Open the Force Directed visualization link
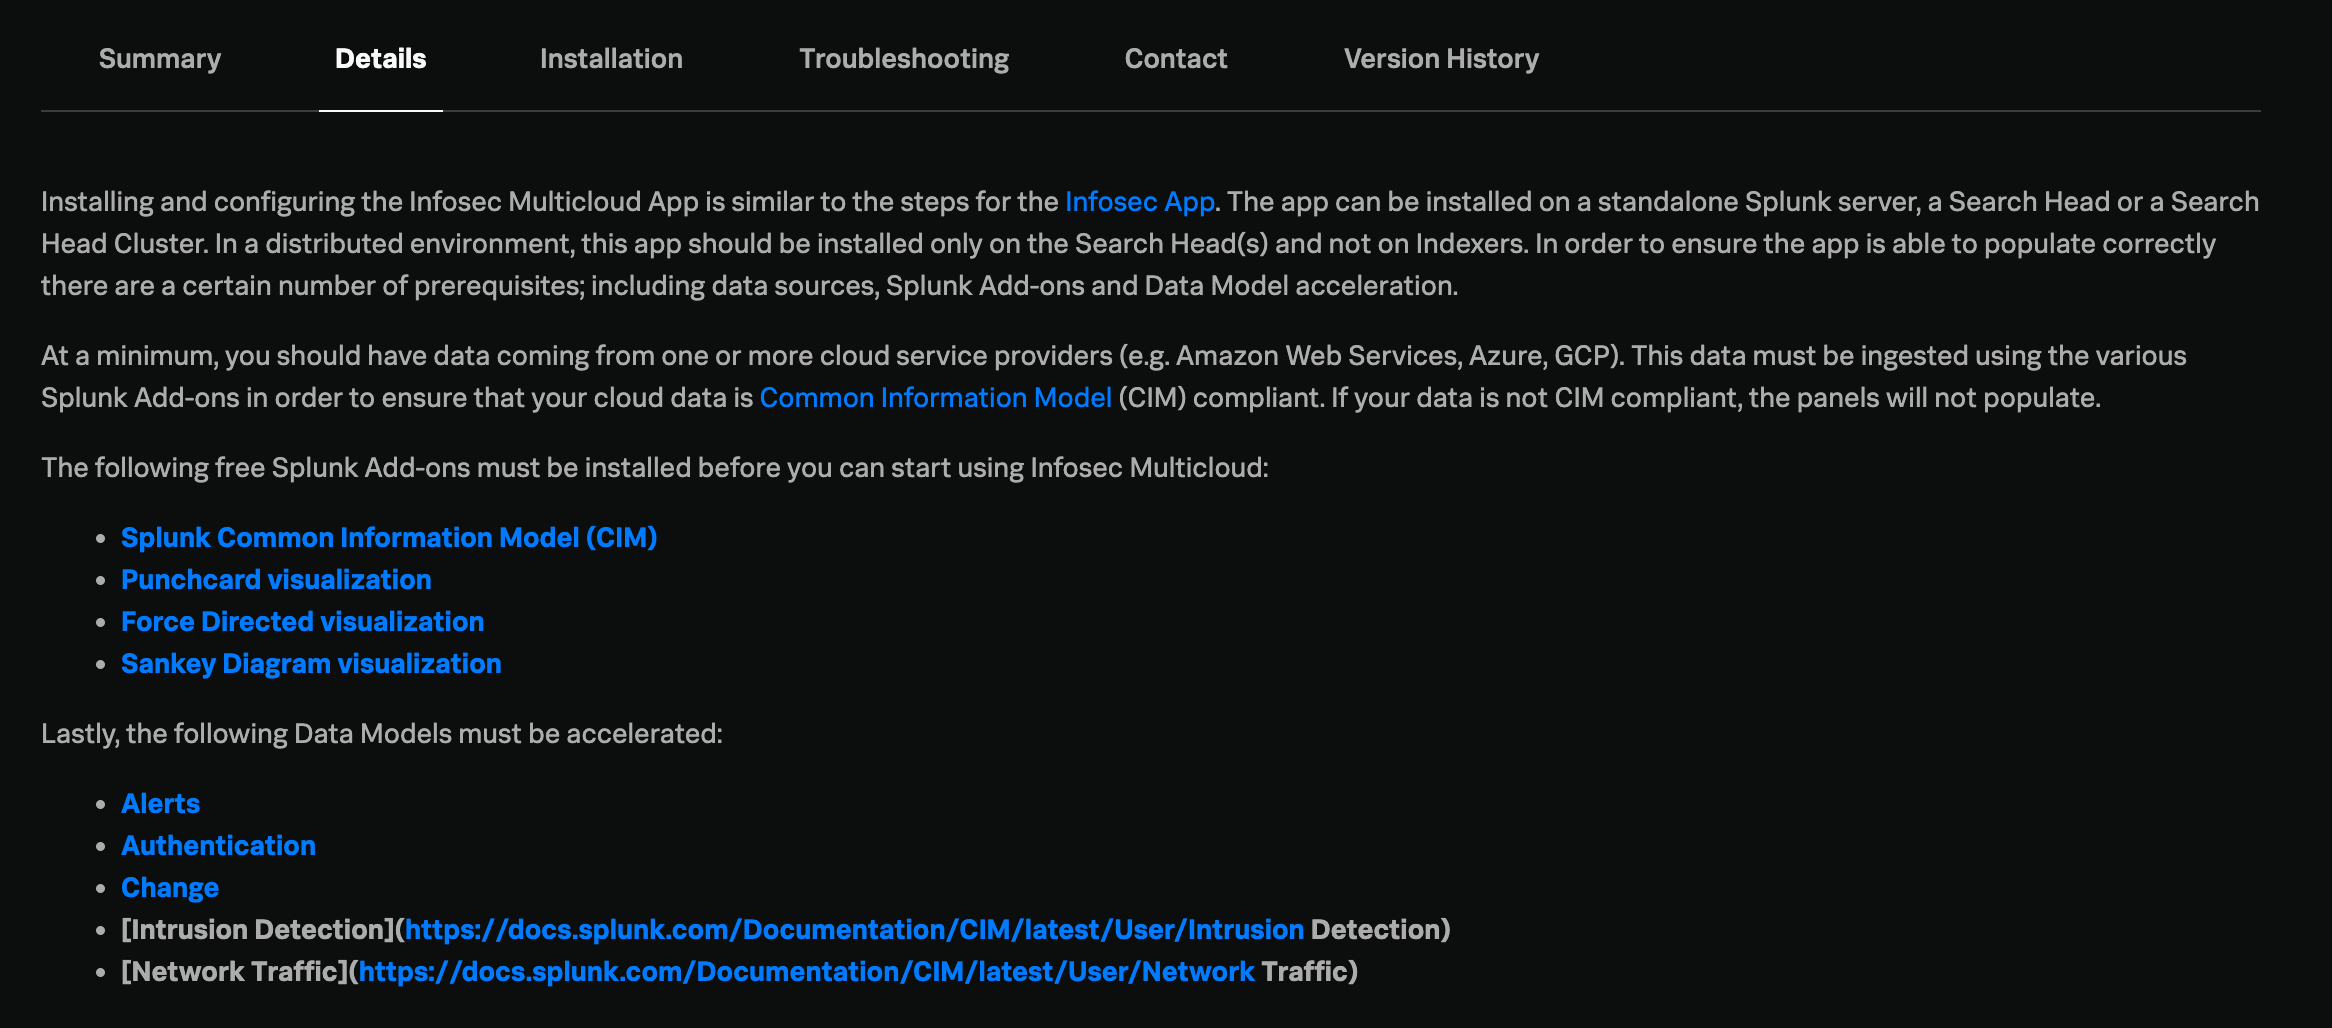Viewport: 2332px width, 1028px height. (302, 622)
